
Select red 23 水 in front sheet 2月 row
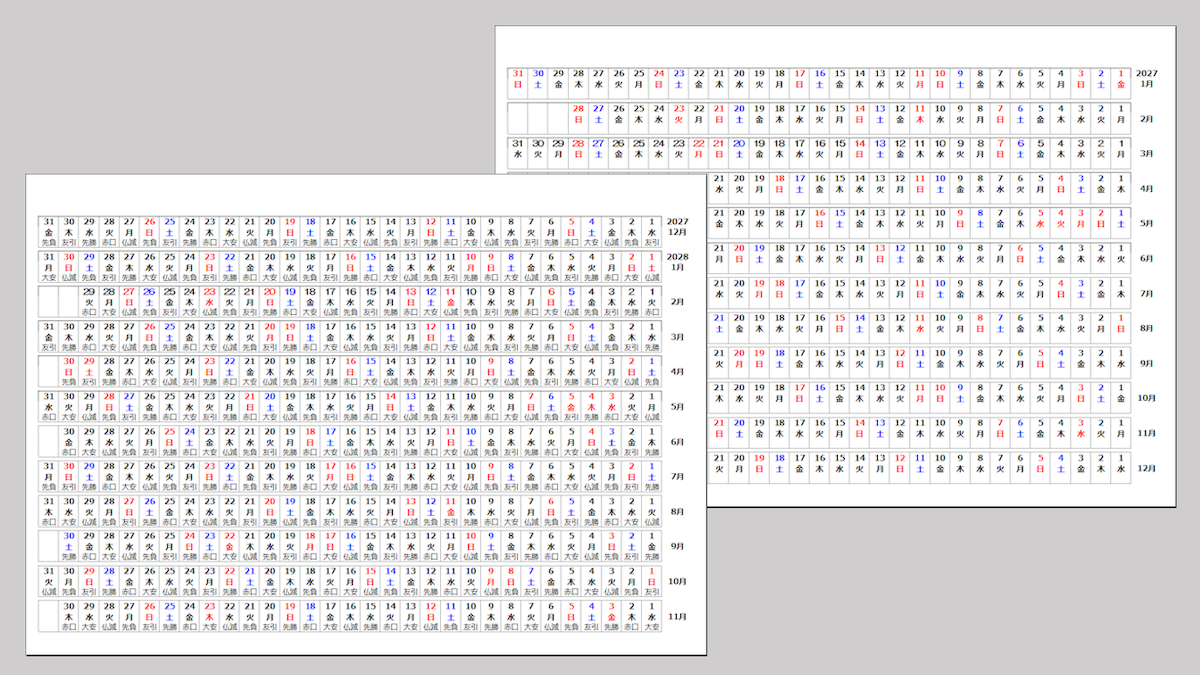209,302
